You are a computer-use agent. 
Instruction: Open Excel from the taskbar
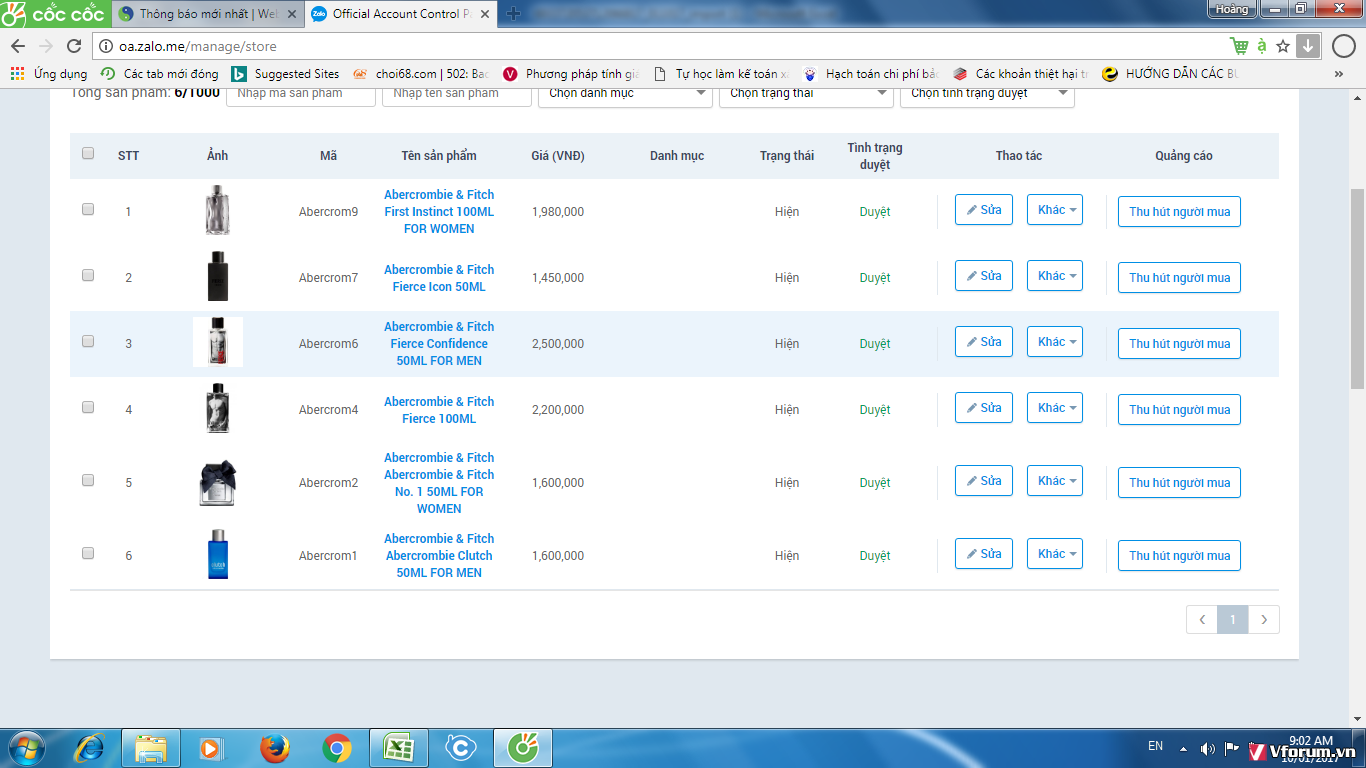coord(398,748)
